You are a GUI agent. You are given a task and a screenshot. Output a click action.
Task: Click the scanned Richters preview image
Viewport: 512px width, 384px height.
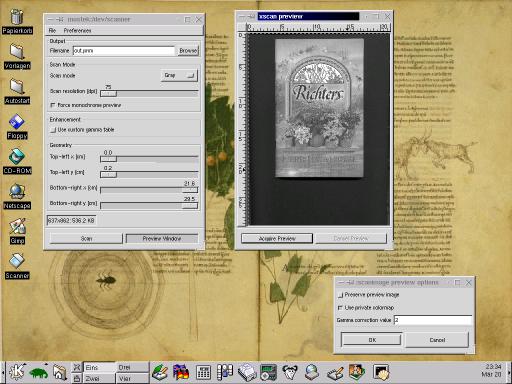pyautogui.click(x=319, y=108)
